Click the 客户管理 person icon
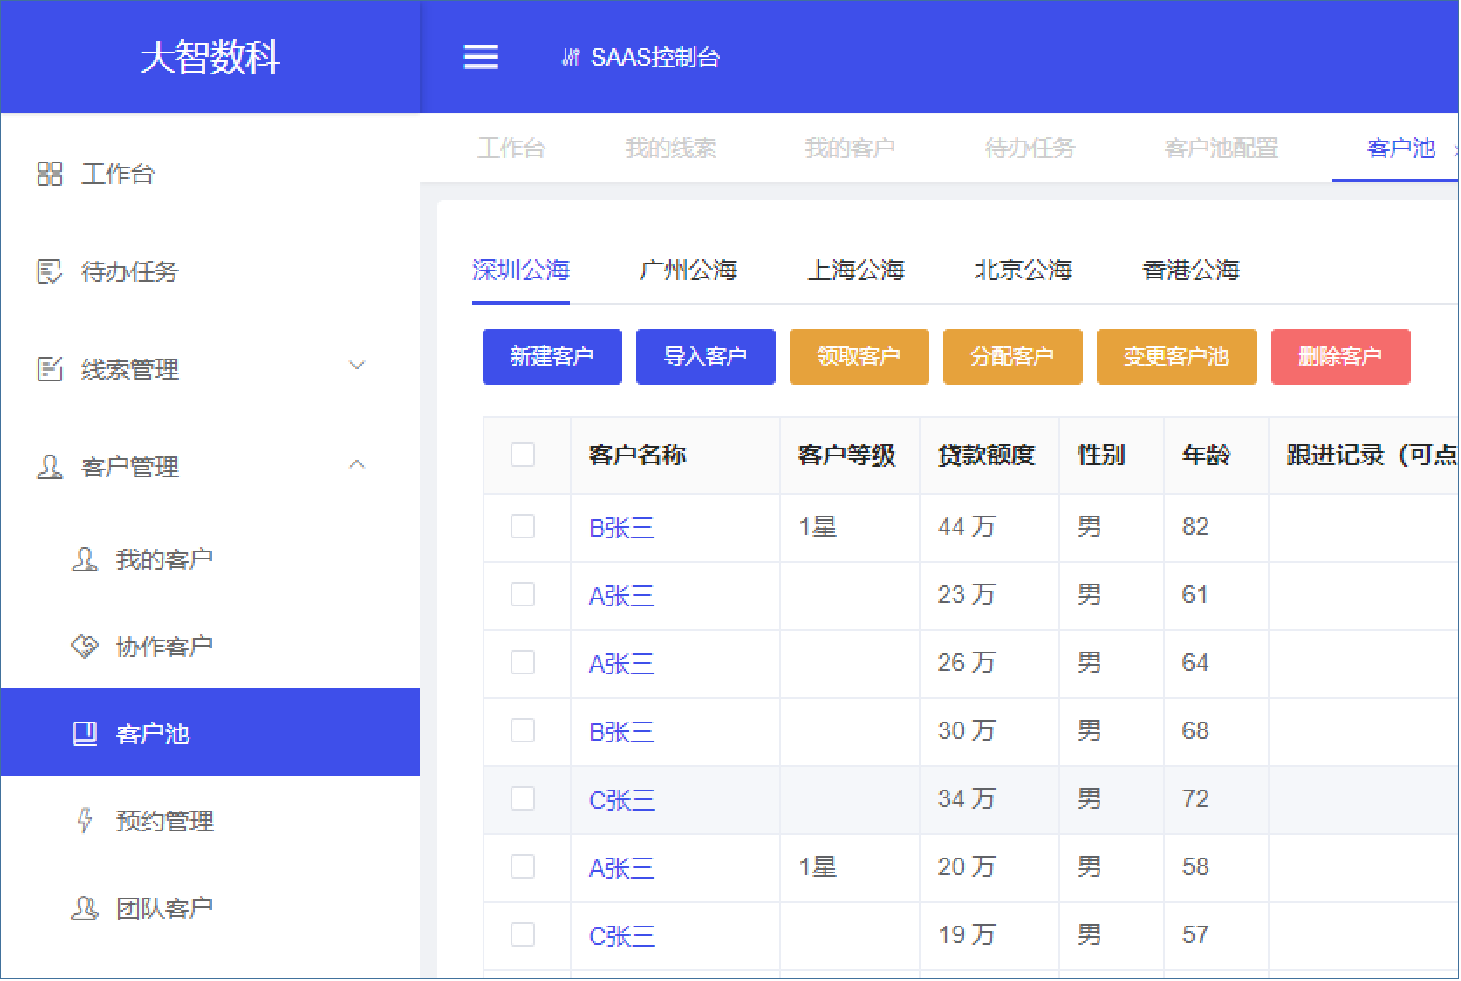This screenshot has height=981, width=1461. (50, 467)
